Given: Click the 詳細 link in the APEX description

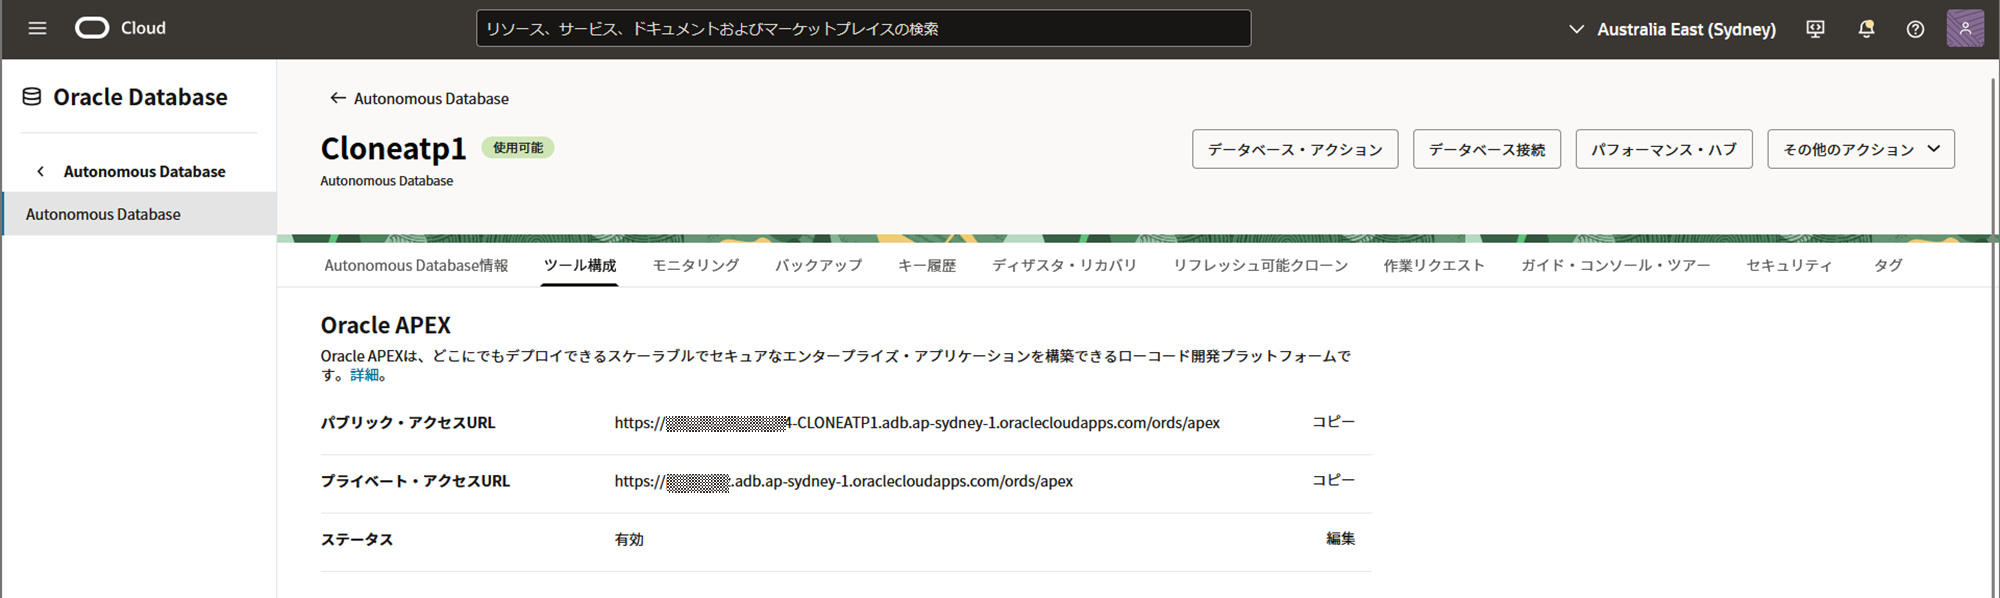Looking at the screenshot, I should [364, 375].
